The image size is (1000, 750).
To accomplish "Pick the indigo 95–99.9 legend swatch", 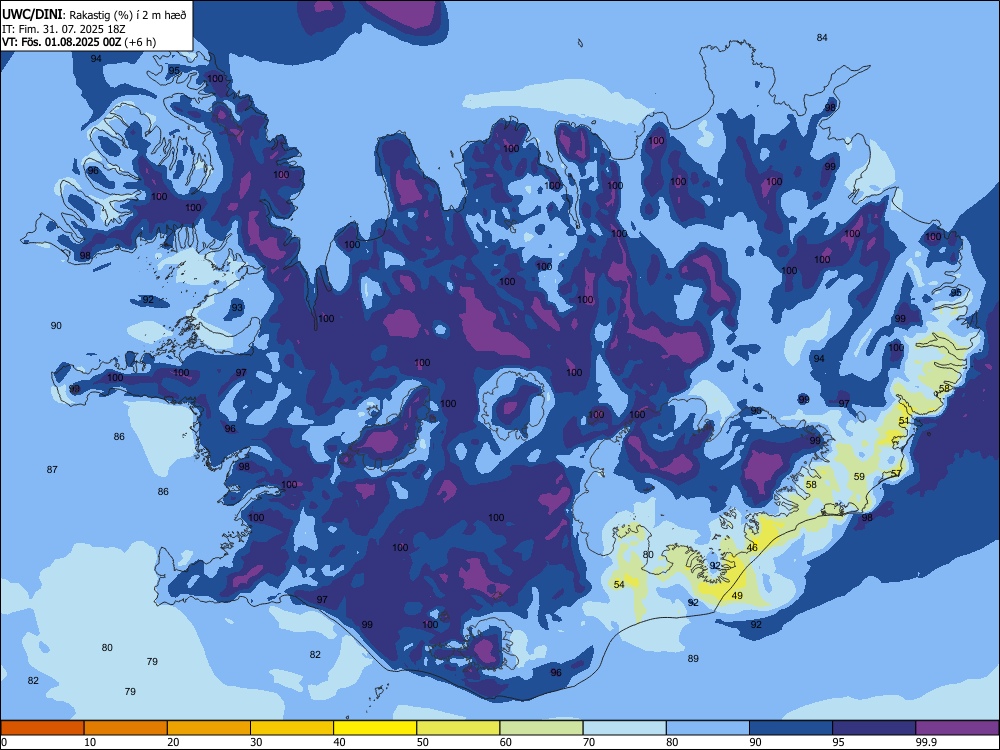I will click(x=874, y=728).
